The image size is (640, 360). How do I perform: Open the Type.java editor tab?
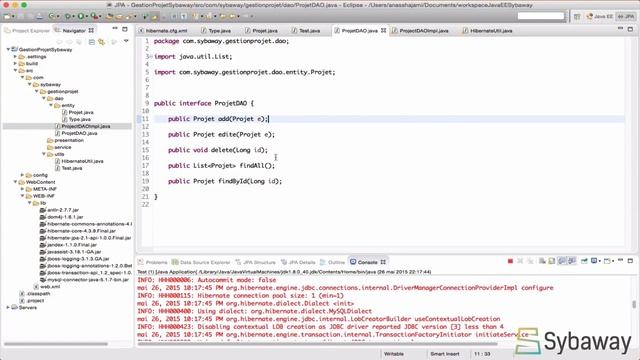click(216, 31)
